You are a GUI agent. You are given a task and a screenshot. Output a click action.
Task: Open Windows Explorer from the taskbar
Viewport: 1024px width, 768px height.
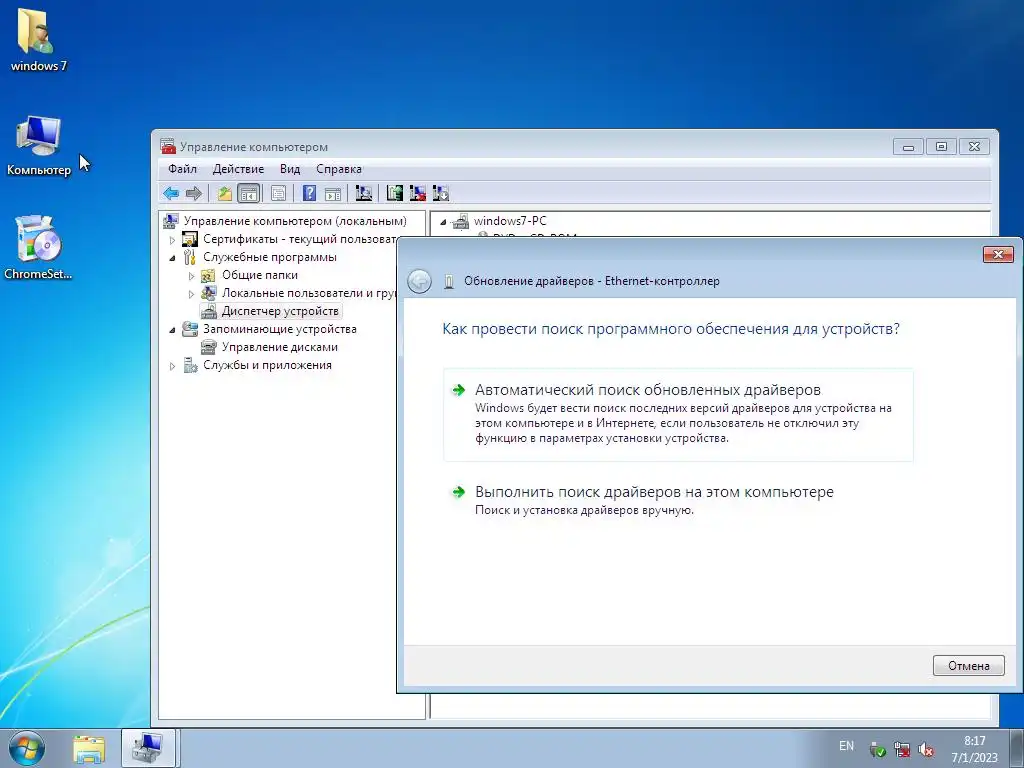point(89,749)
